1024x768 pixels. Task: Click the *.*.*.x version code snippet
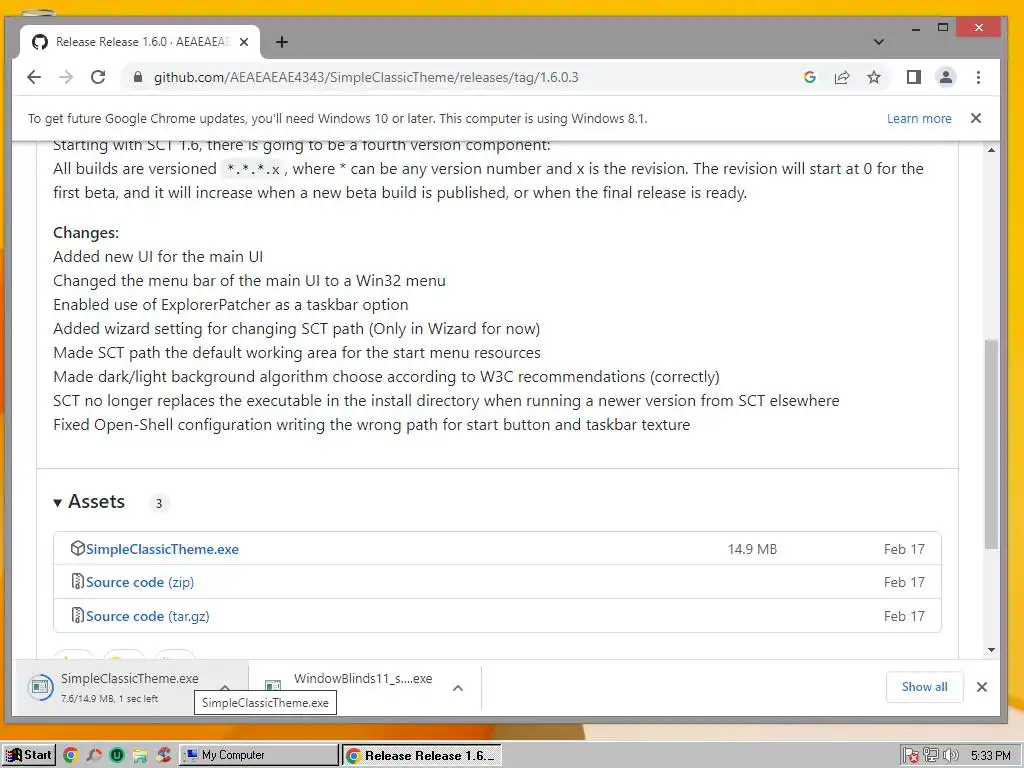[x=253, y=169]
